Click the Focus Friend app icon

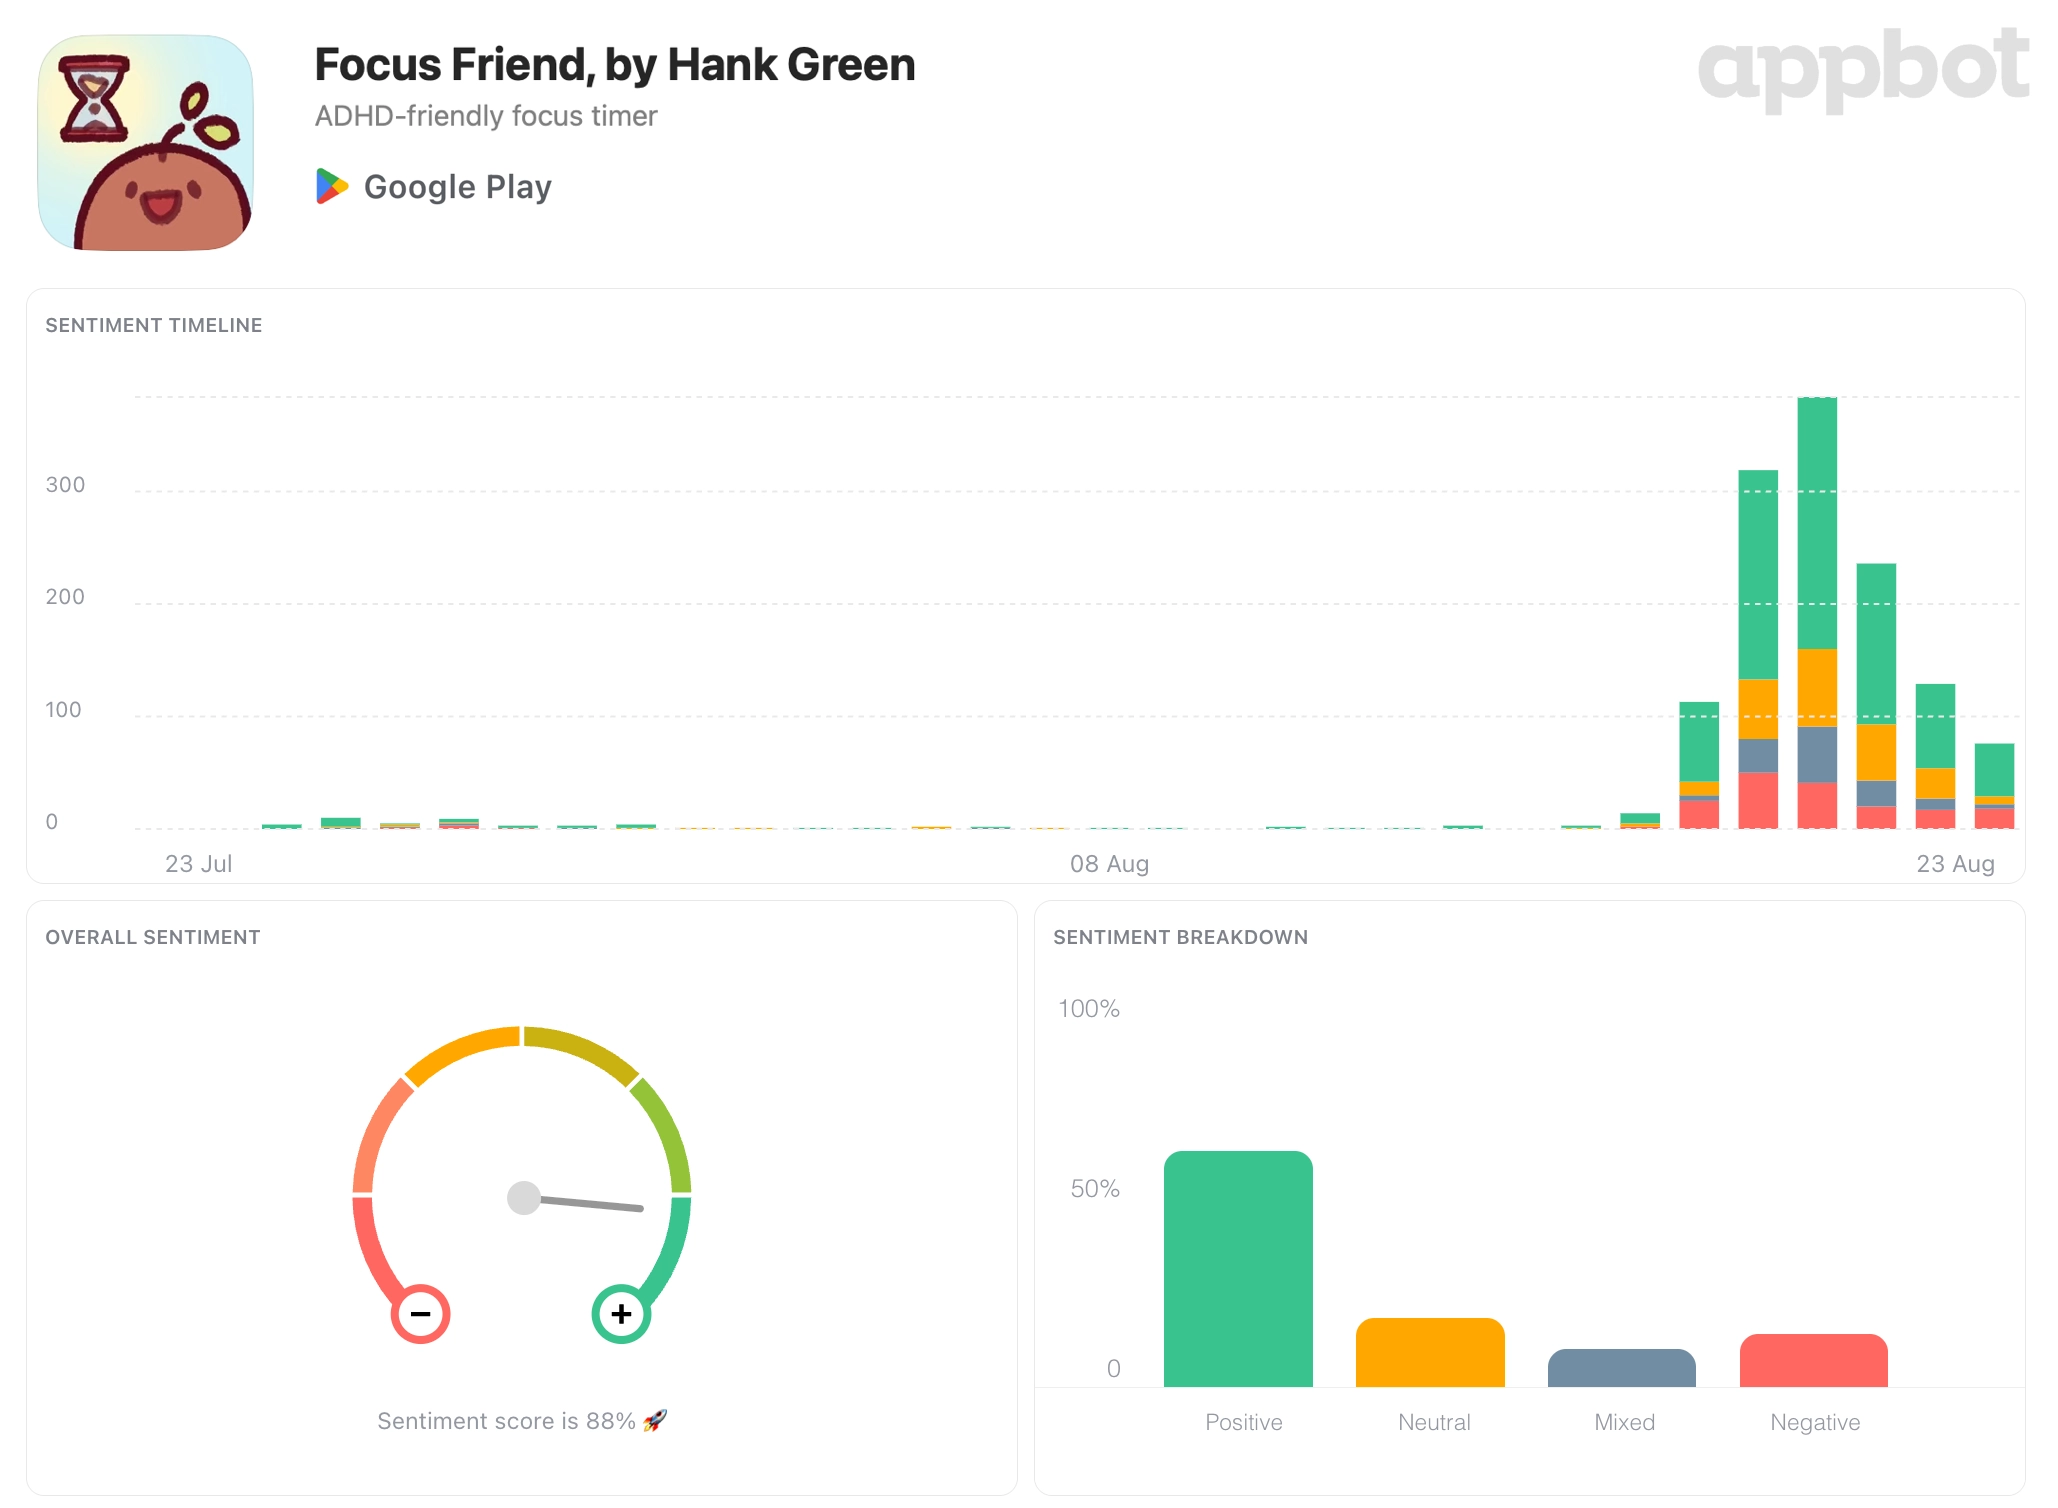[x=145, y=142]
